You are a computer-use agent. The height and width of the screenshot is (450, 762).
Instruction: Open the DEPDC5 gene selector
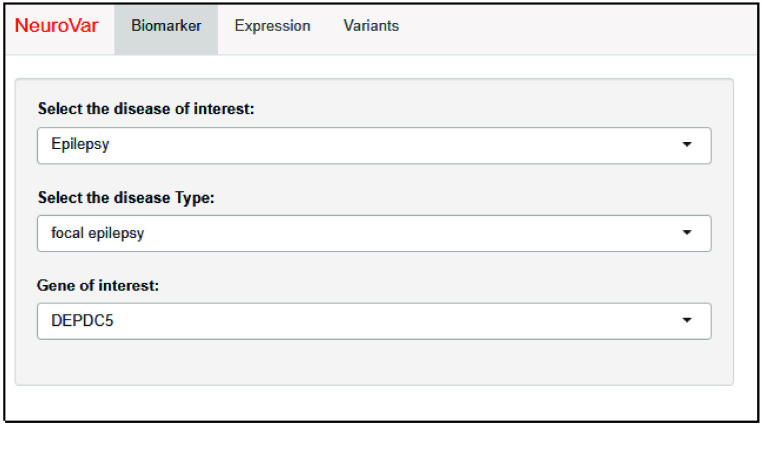[x=374, y=321]
